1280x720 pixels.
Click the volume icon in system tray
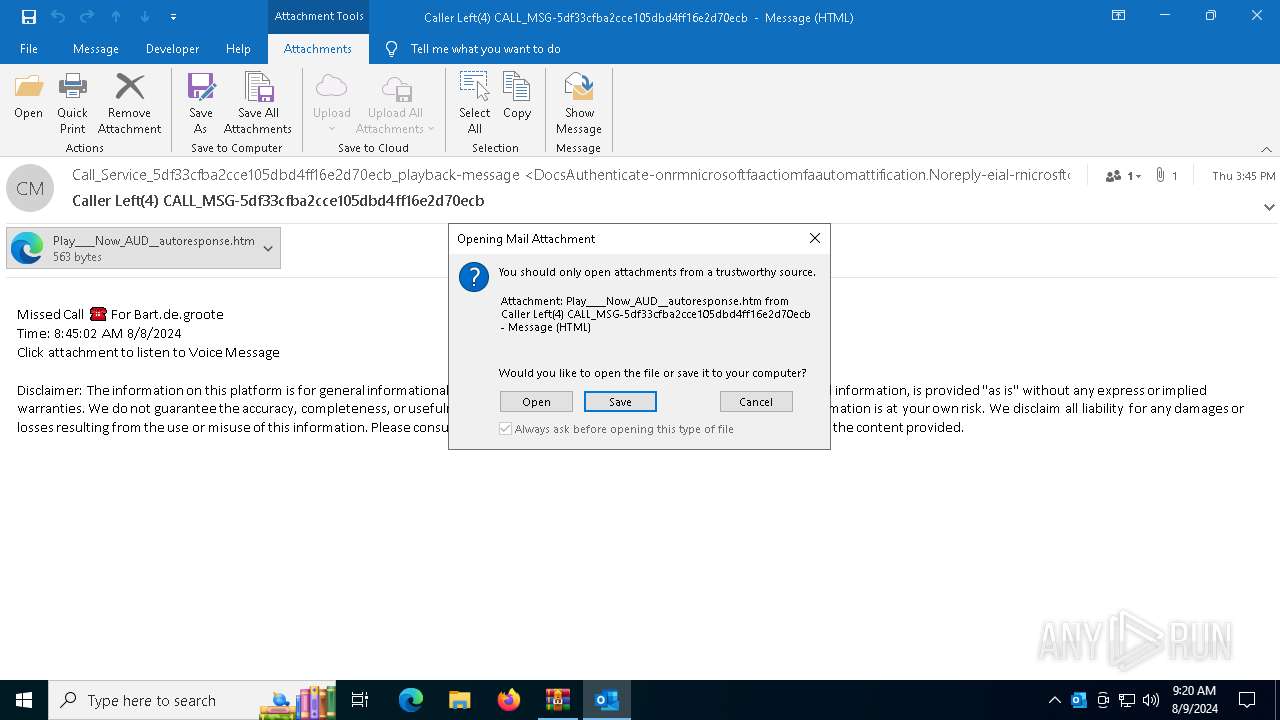coord(1151,700)
